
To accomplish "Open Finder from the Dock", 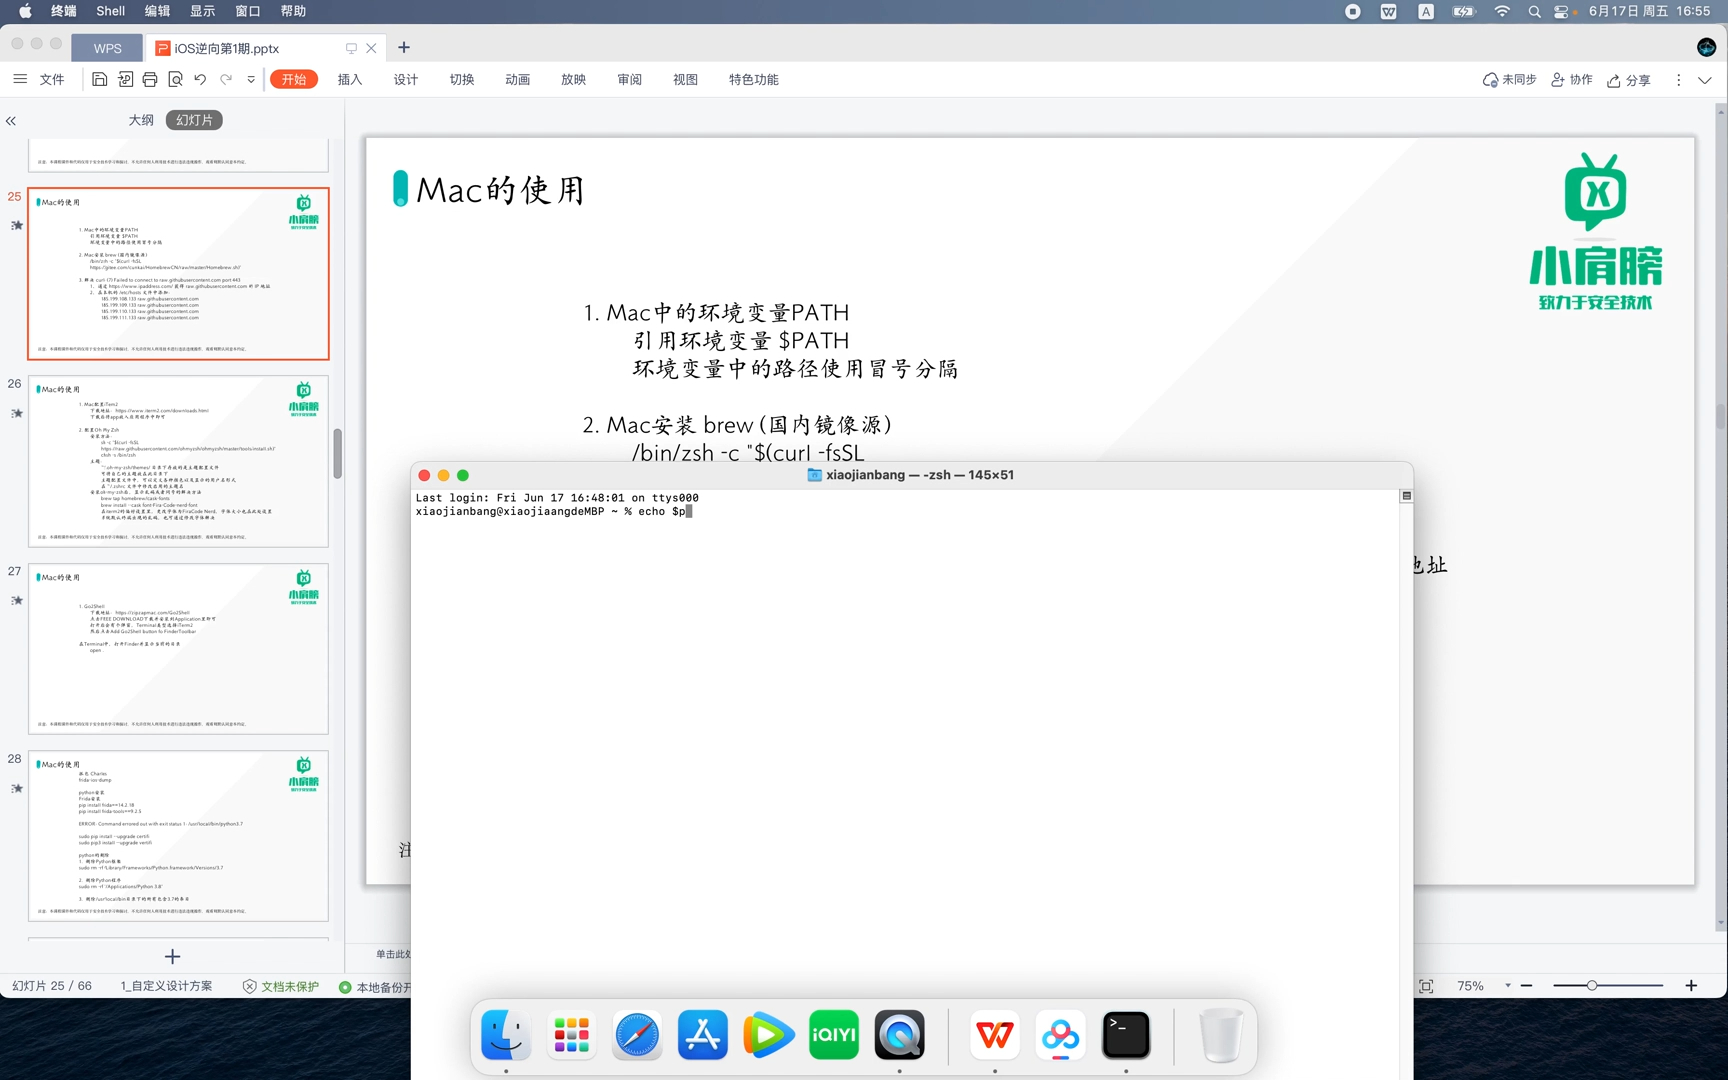I will coord(506,1035).
